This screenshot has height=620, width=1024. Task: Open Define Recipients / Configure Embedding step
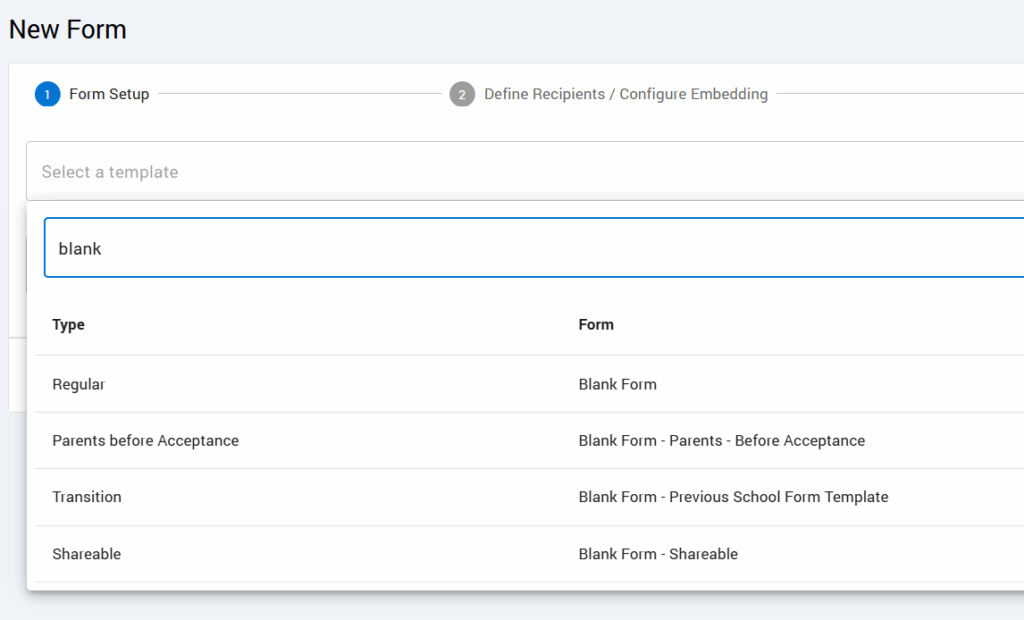[625, 94]
